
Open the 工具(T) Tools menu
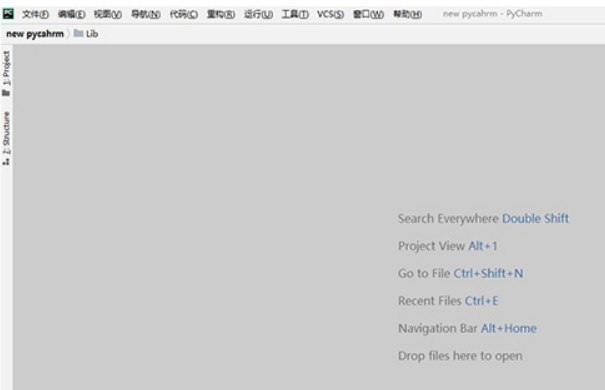[295, 14]
